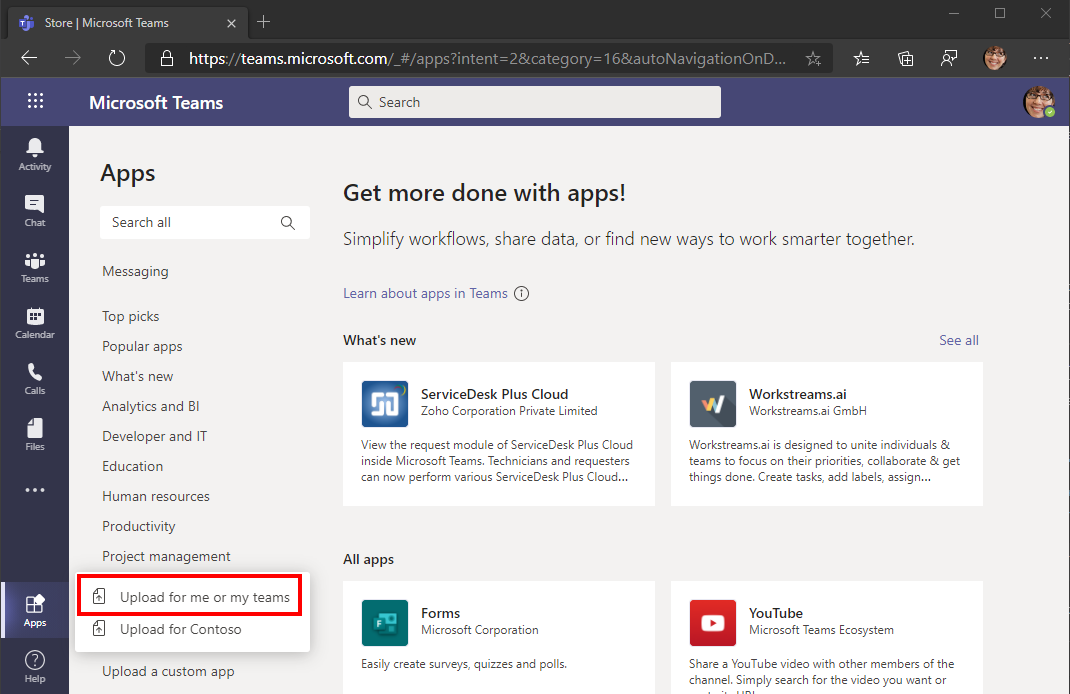
Task: Open browser settings and more menu
Action: coord(1041,59)
